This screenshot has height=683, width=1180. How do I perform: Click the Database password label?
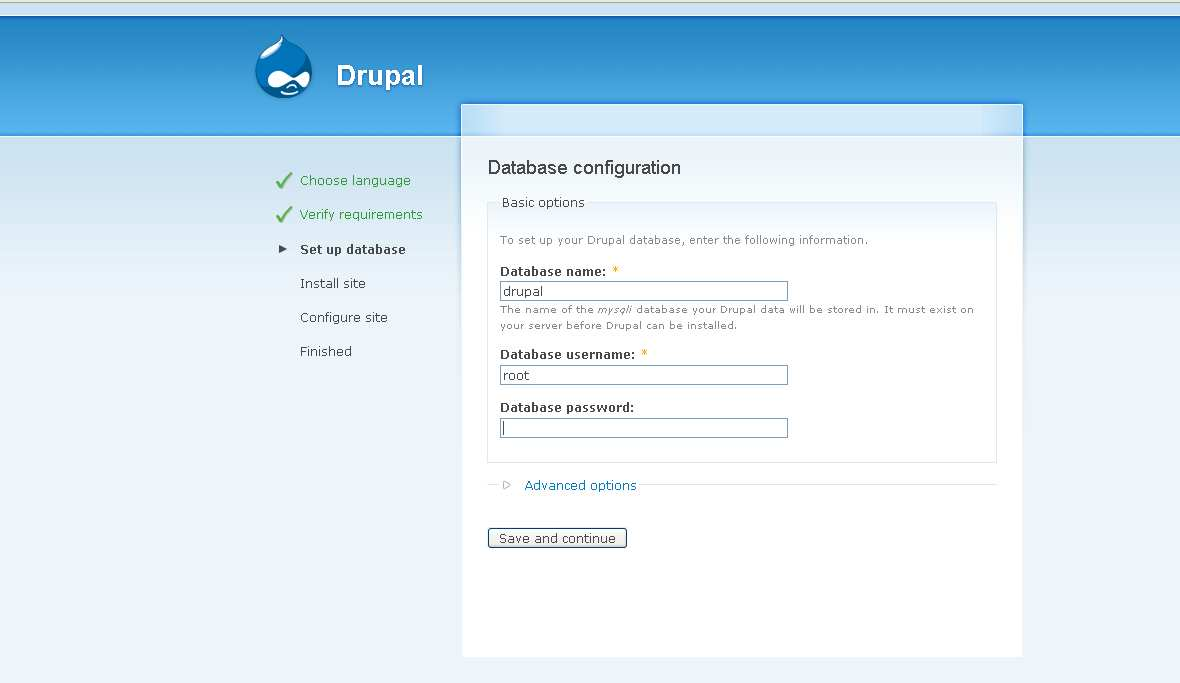tap(567, 407)
